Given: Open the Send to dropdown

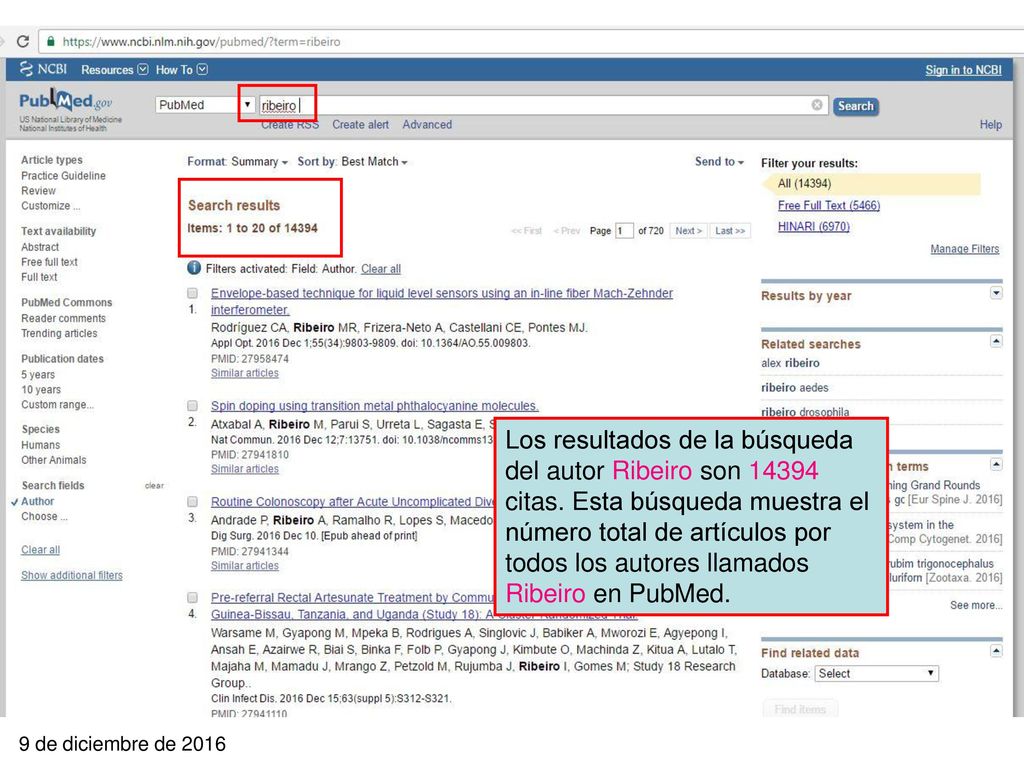Looking at the screenshot, I should point(719,161).
